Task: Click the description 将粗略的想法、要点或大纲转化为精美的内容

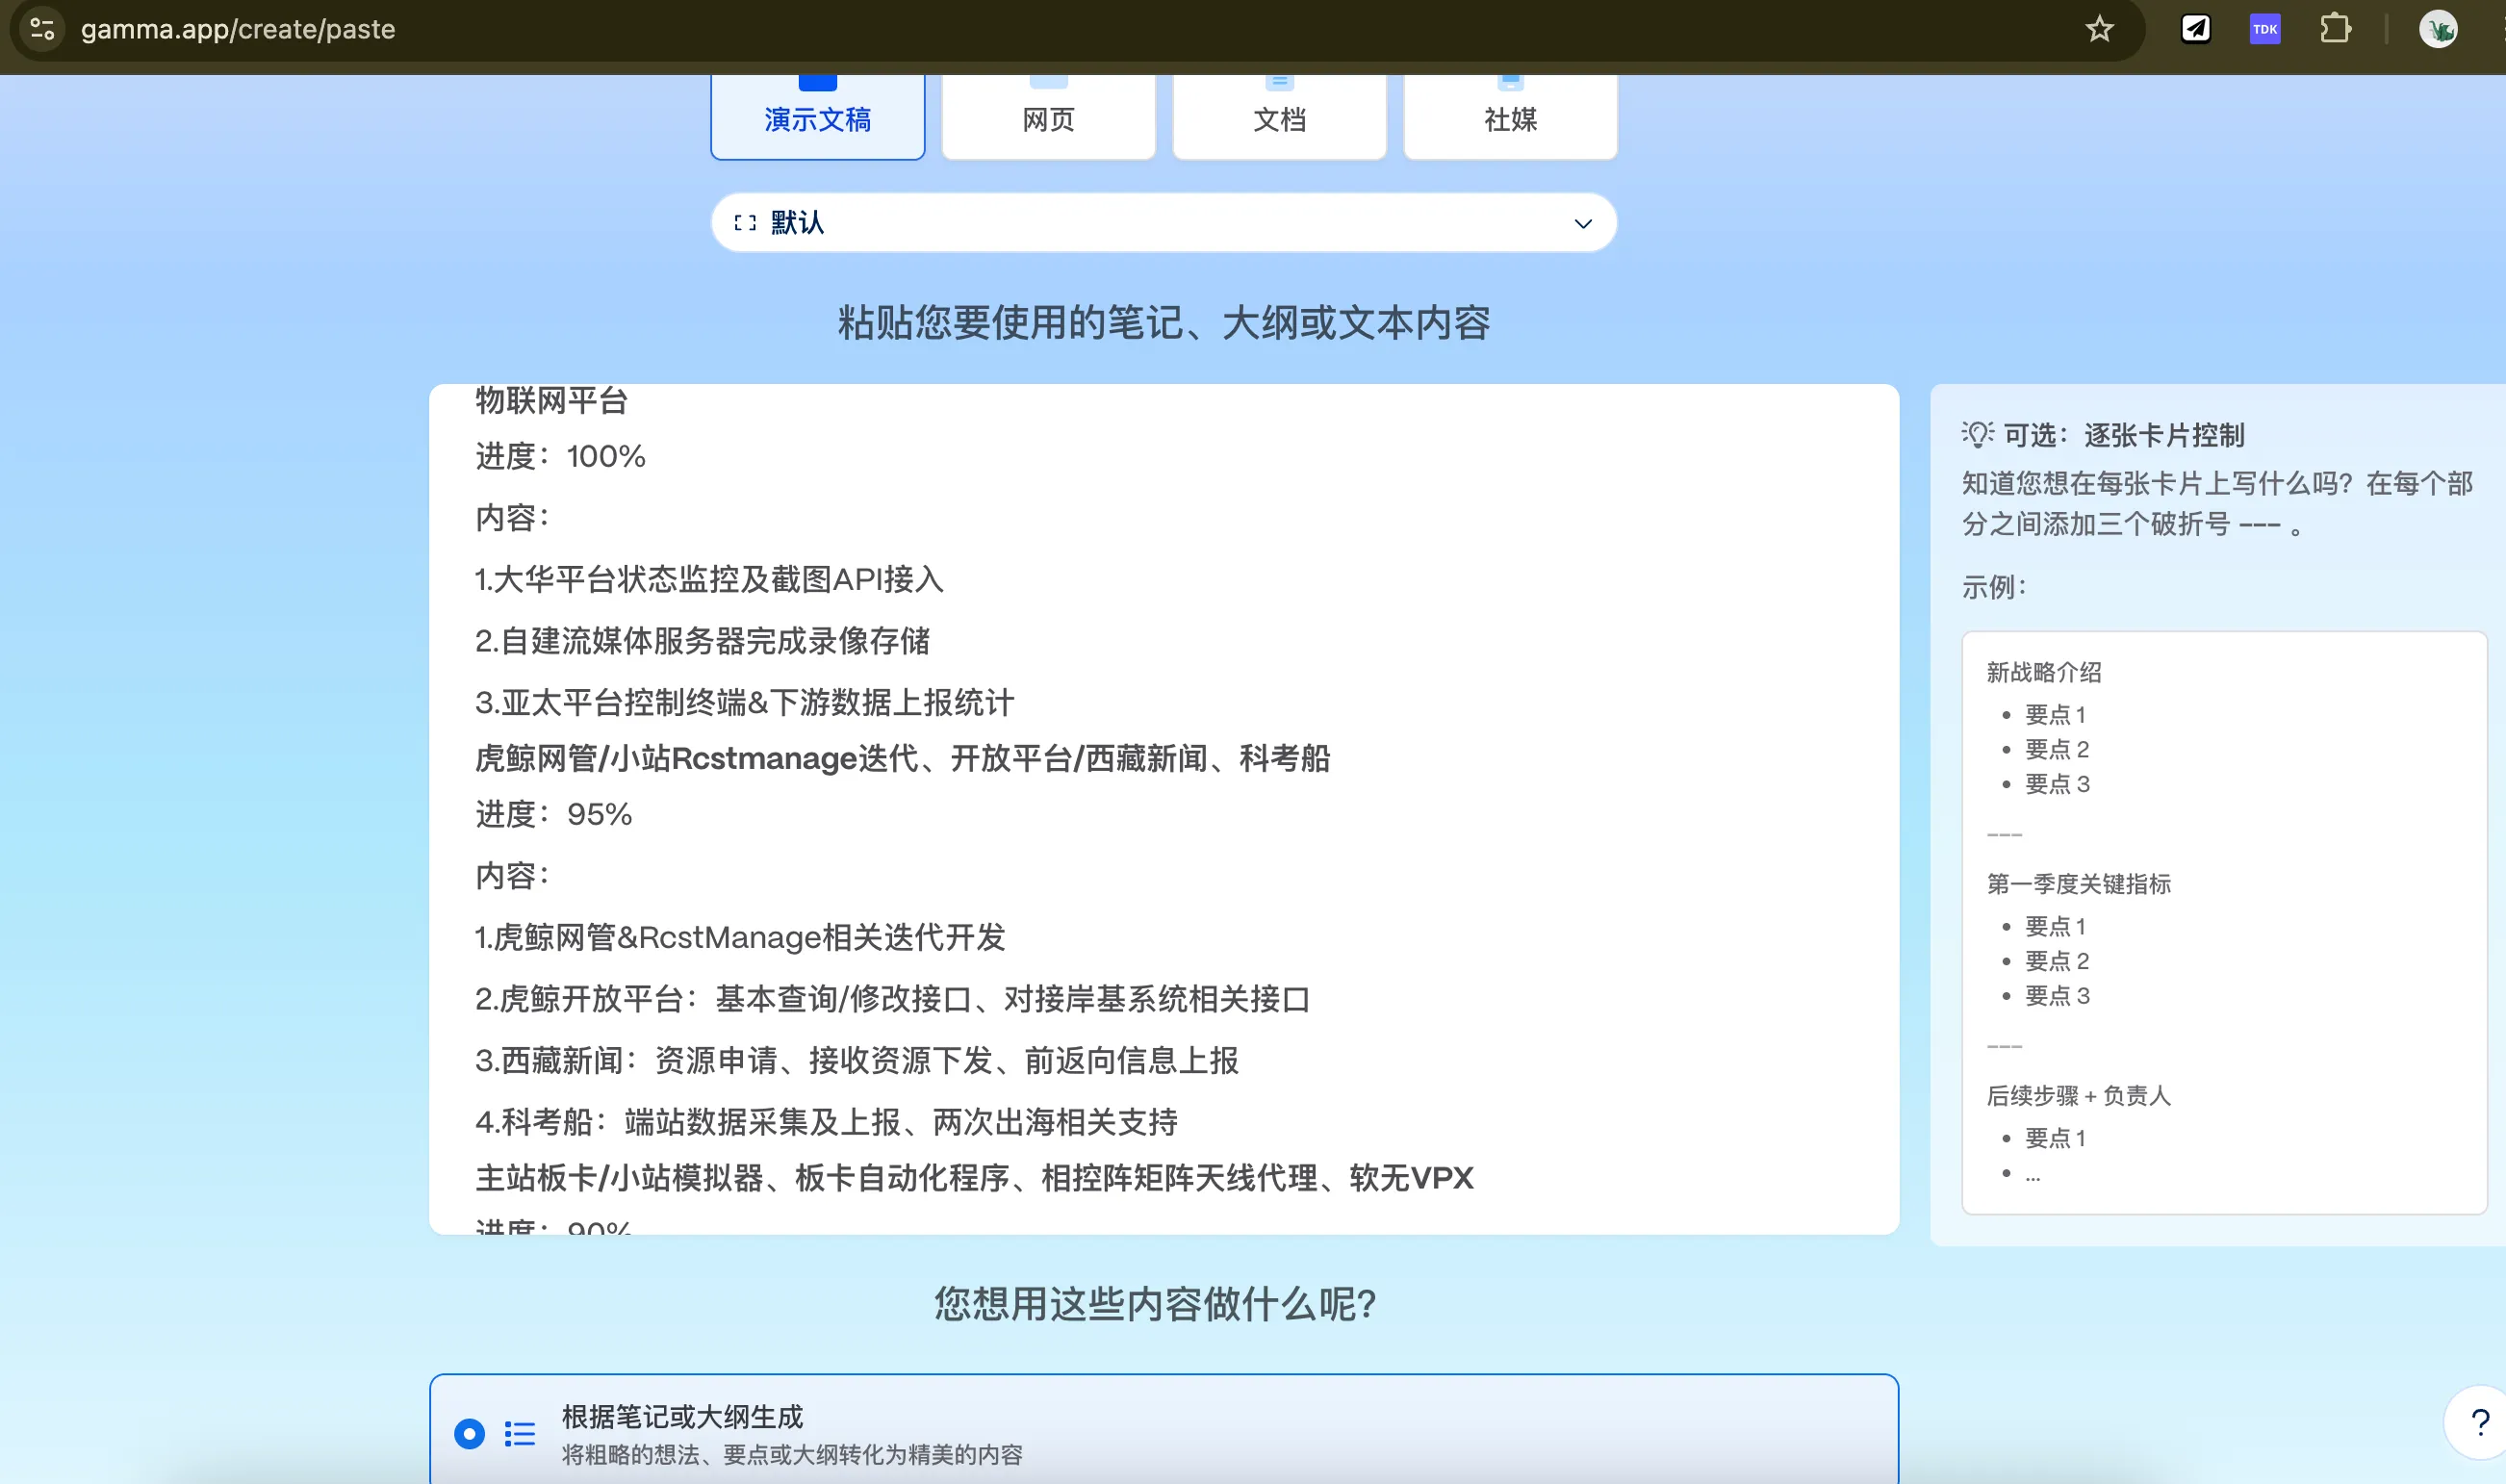Action: pos(792,1455)
